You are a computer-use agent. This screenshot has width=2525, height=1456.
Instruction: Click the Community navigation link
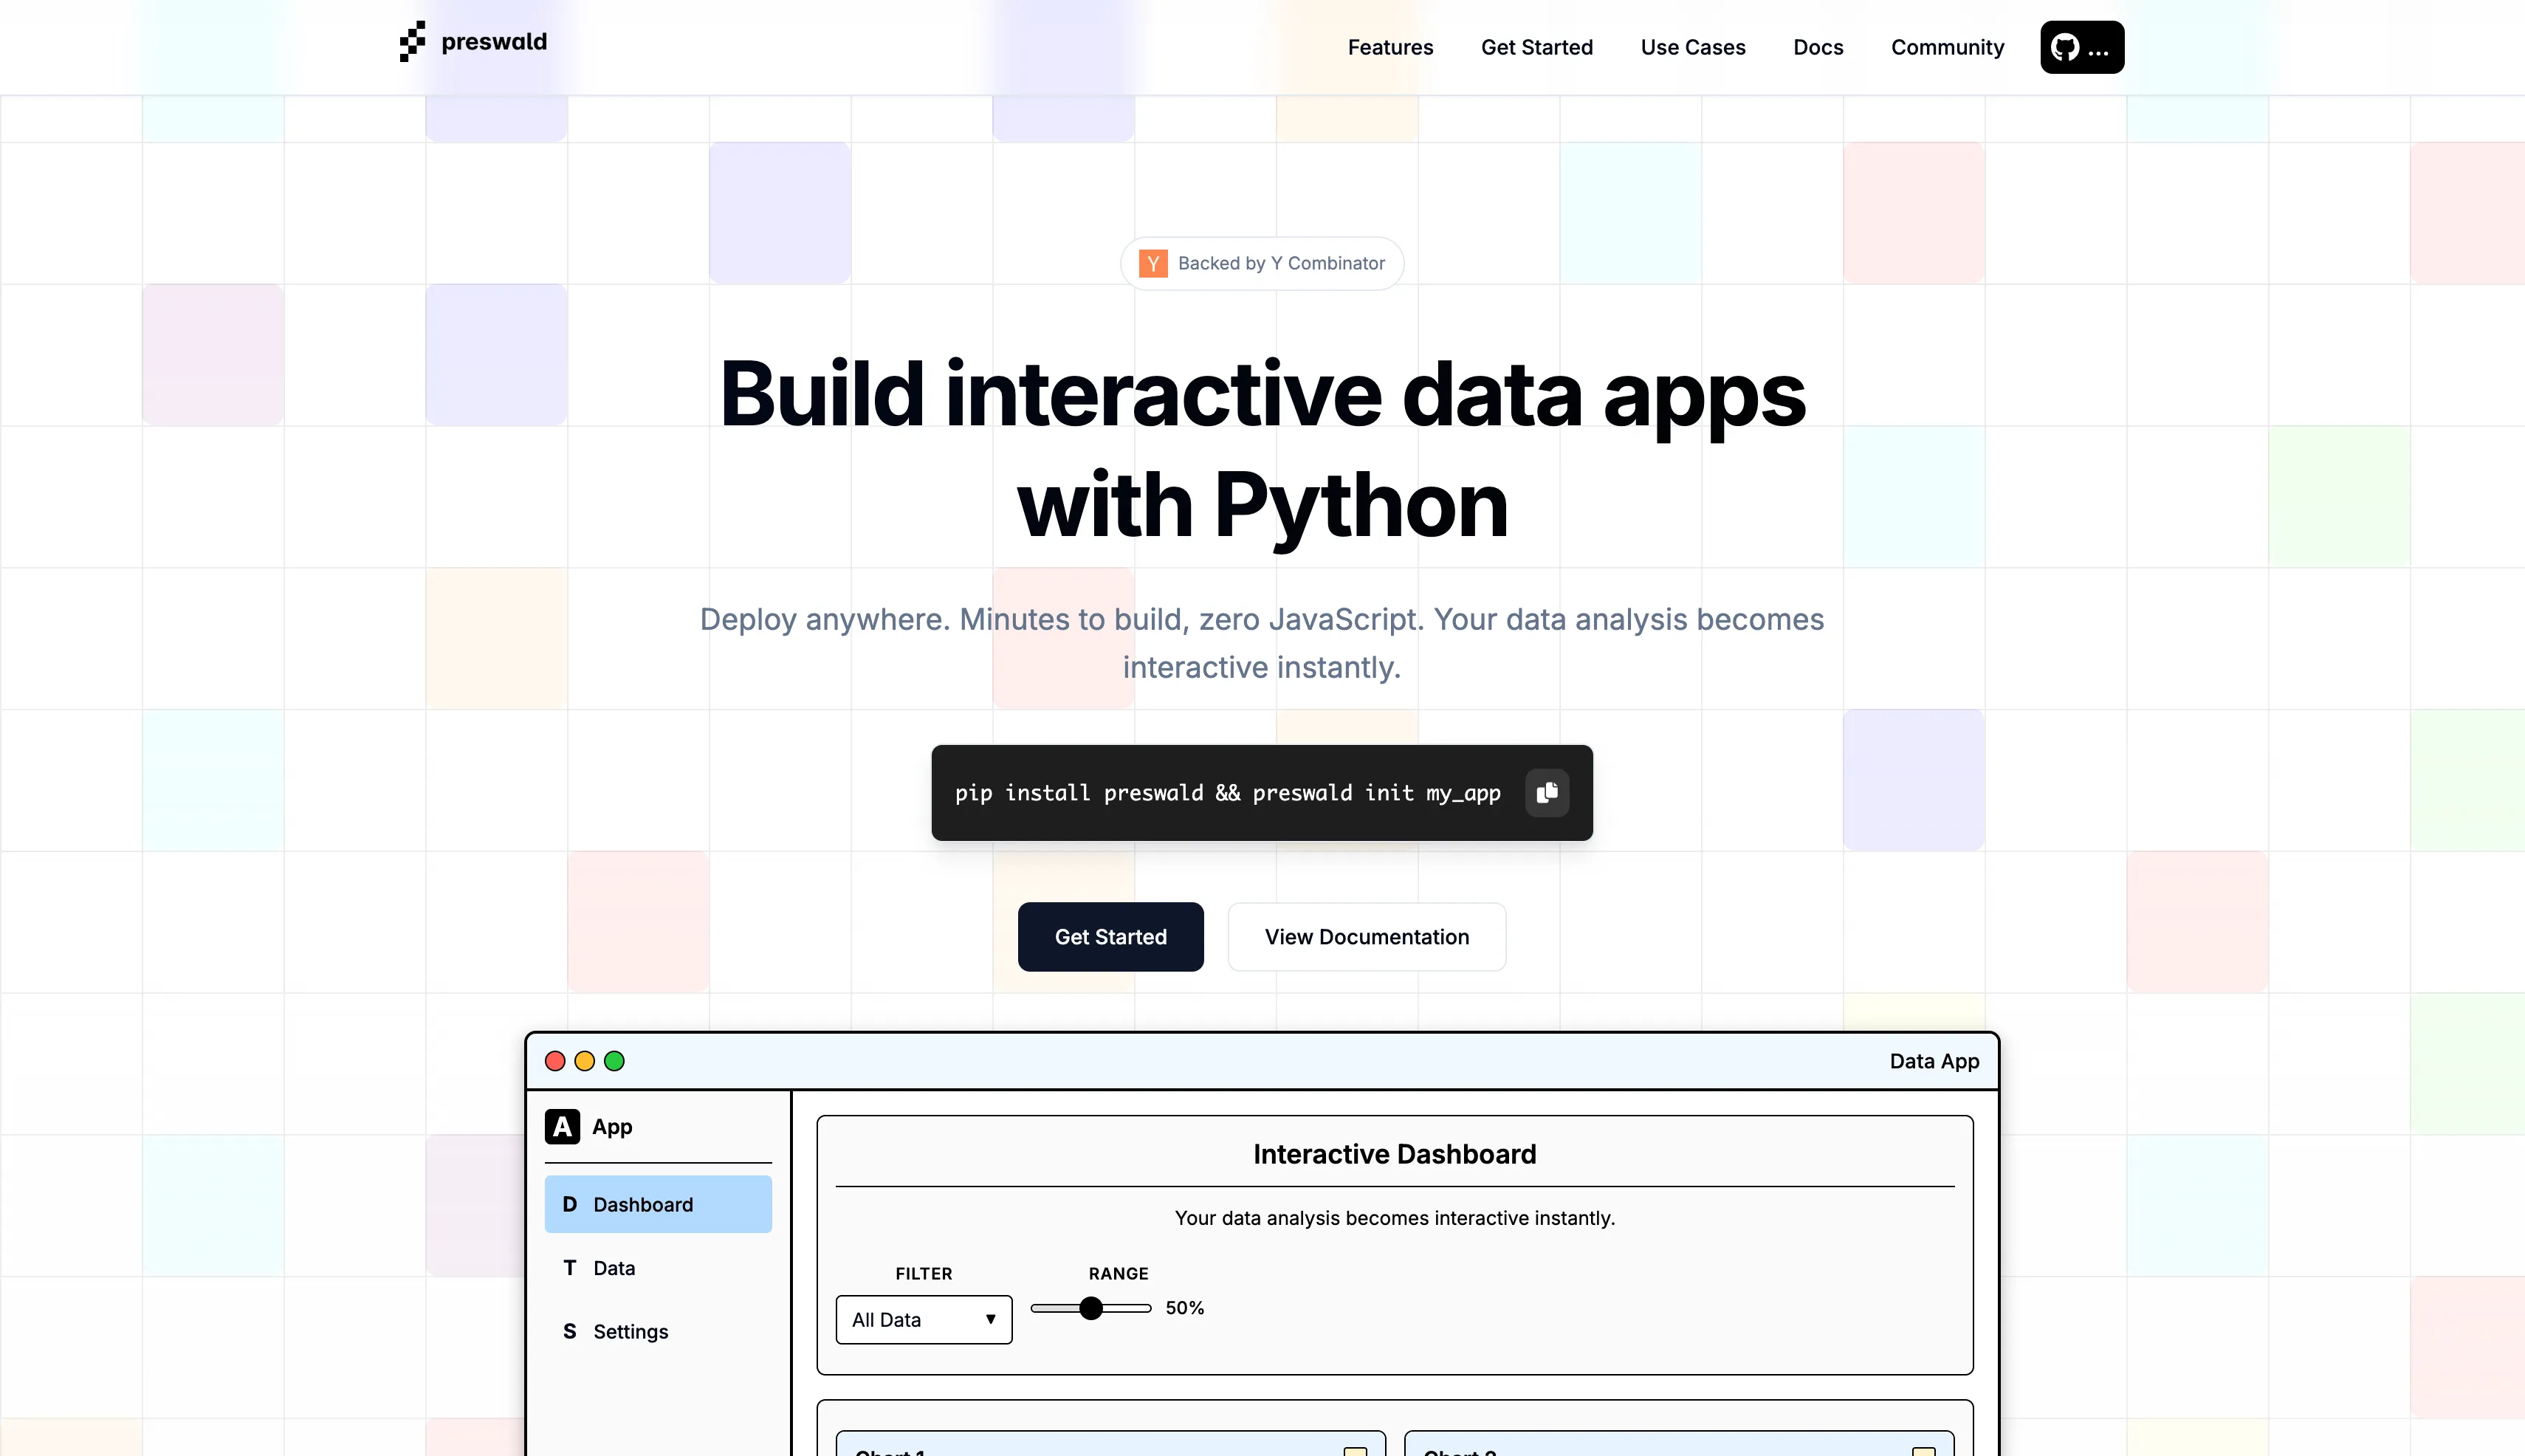[x=1947, y=47]
